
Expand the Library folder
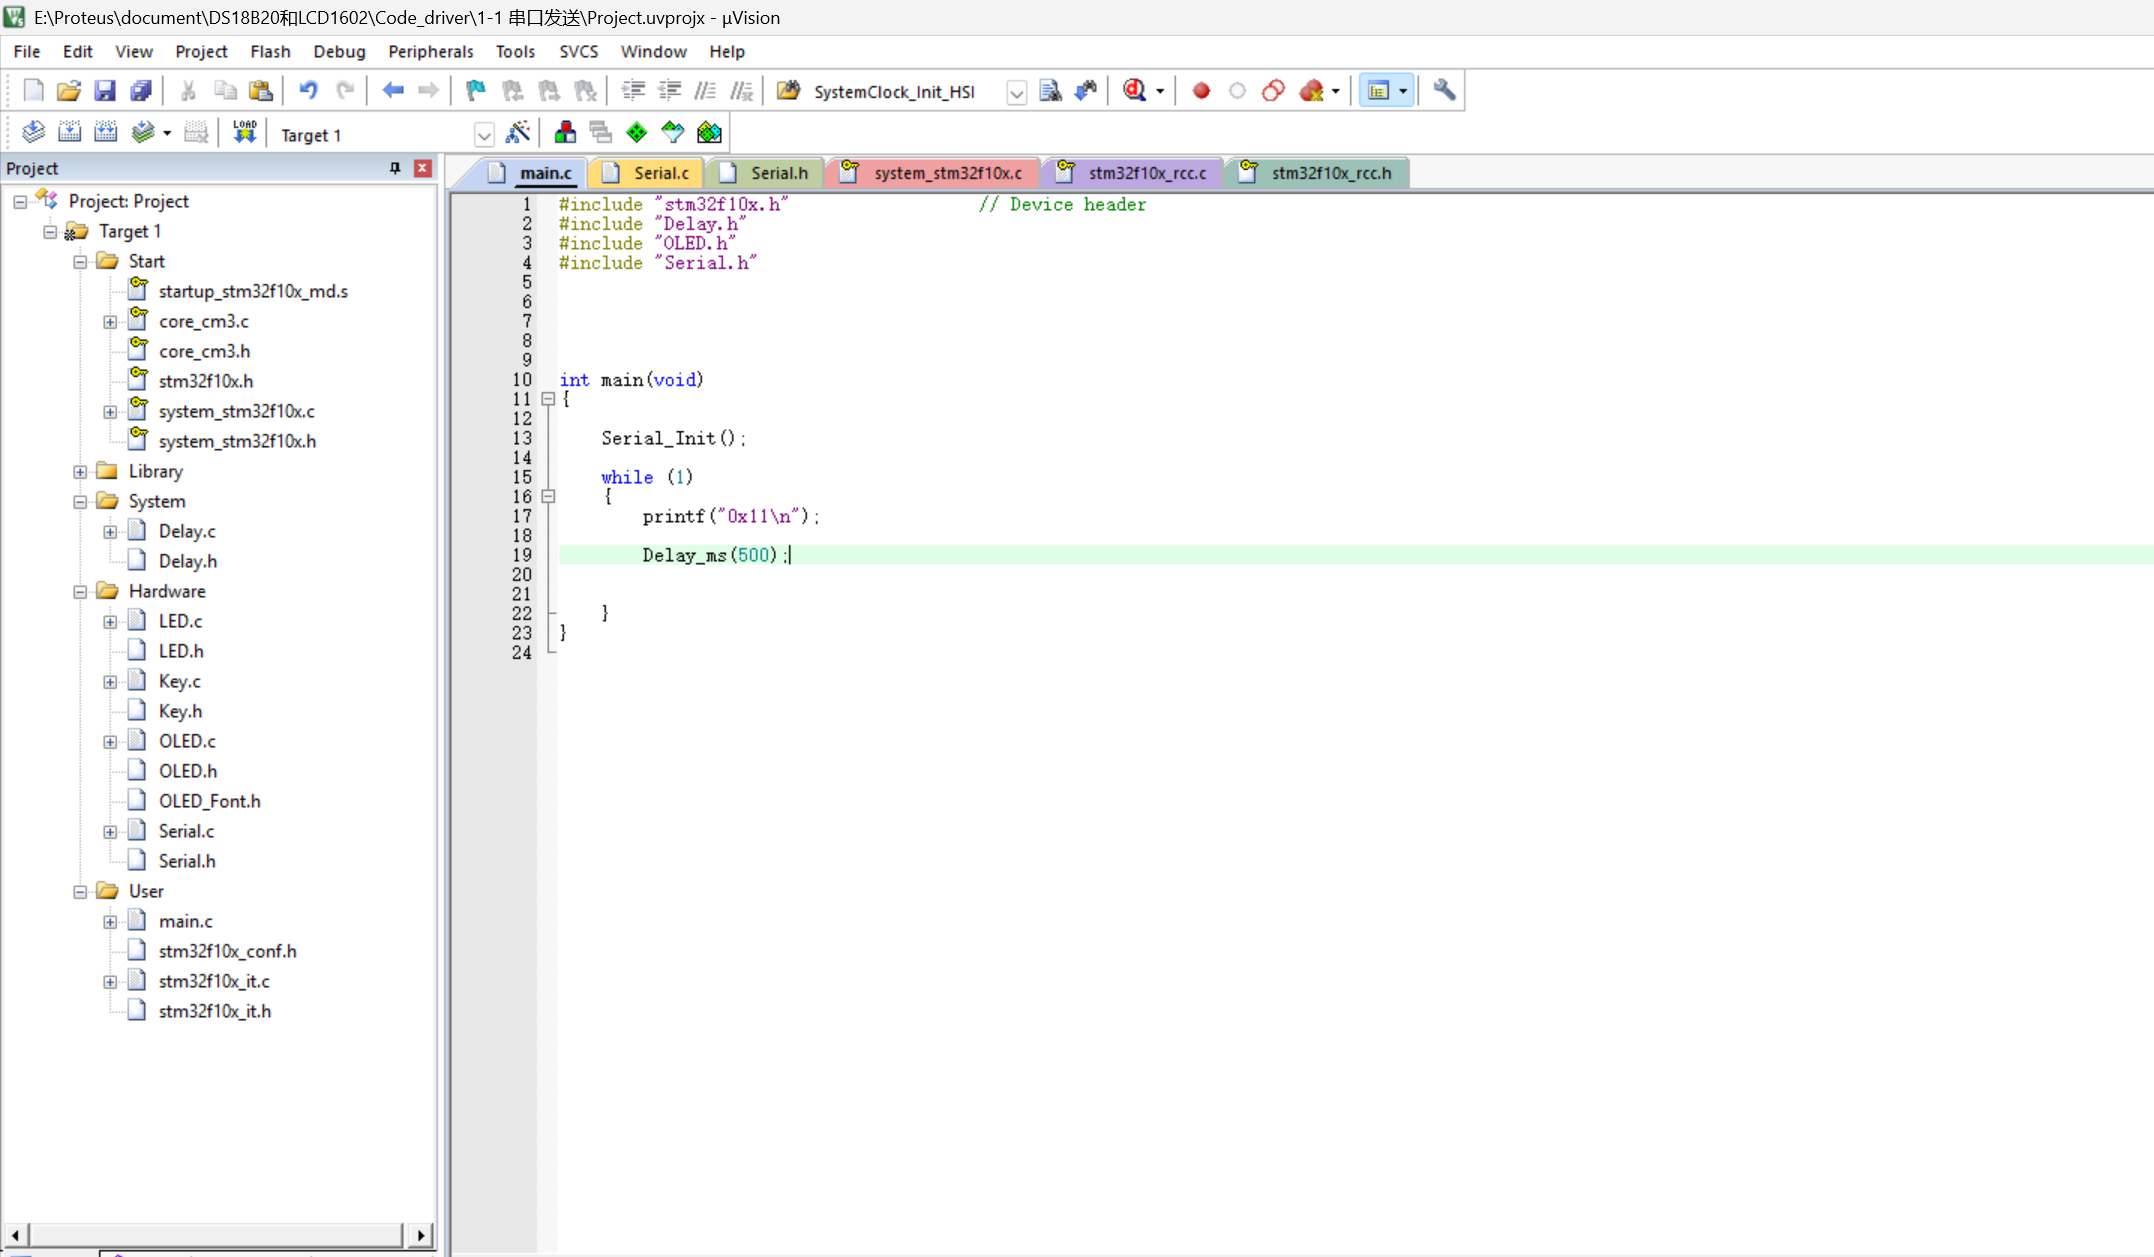click(80, 472)
